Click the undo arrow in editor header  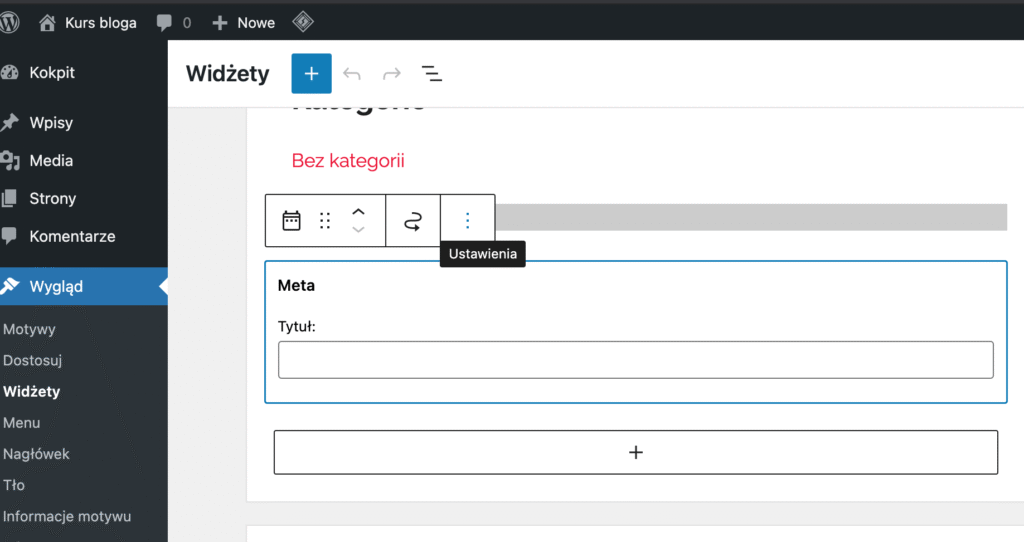pyautogui.click(x=351, y=74)
